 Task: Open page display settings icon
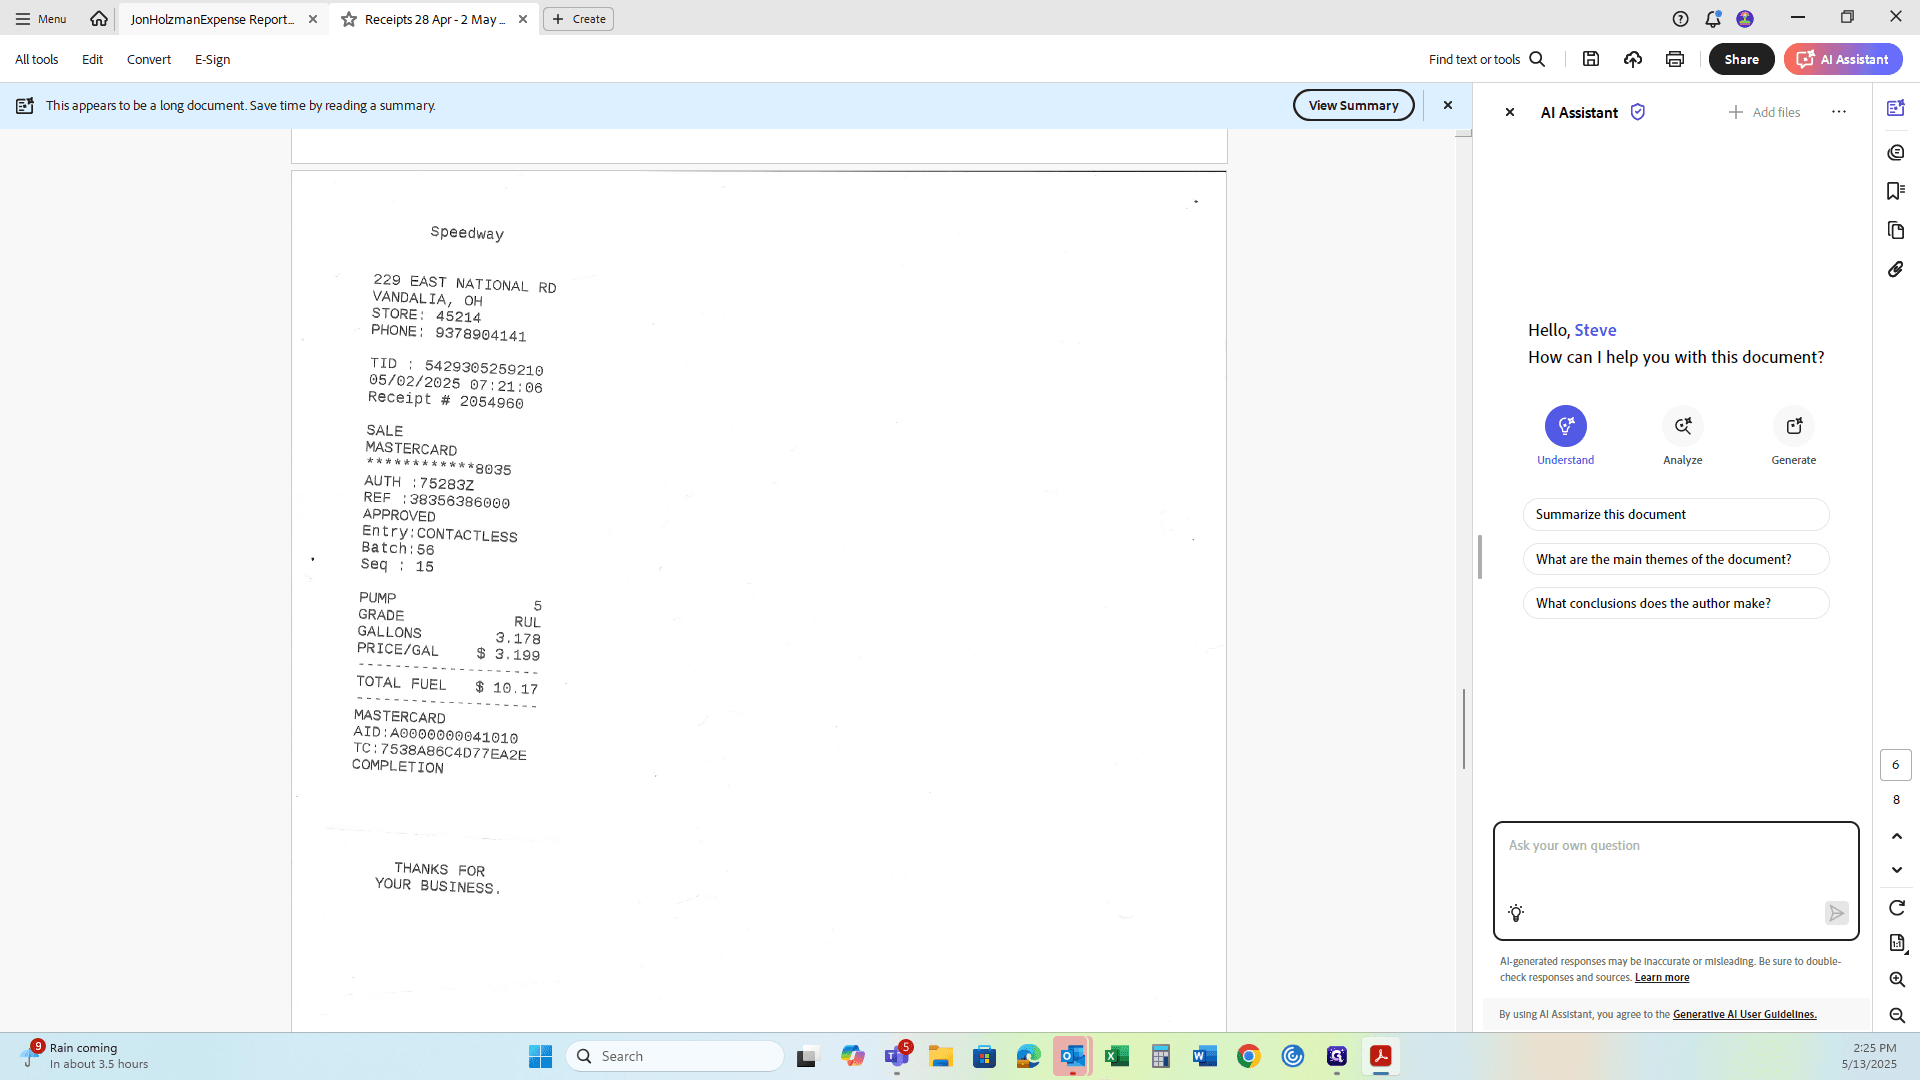[1897, 943]
